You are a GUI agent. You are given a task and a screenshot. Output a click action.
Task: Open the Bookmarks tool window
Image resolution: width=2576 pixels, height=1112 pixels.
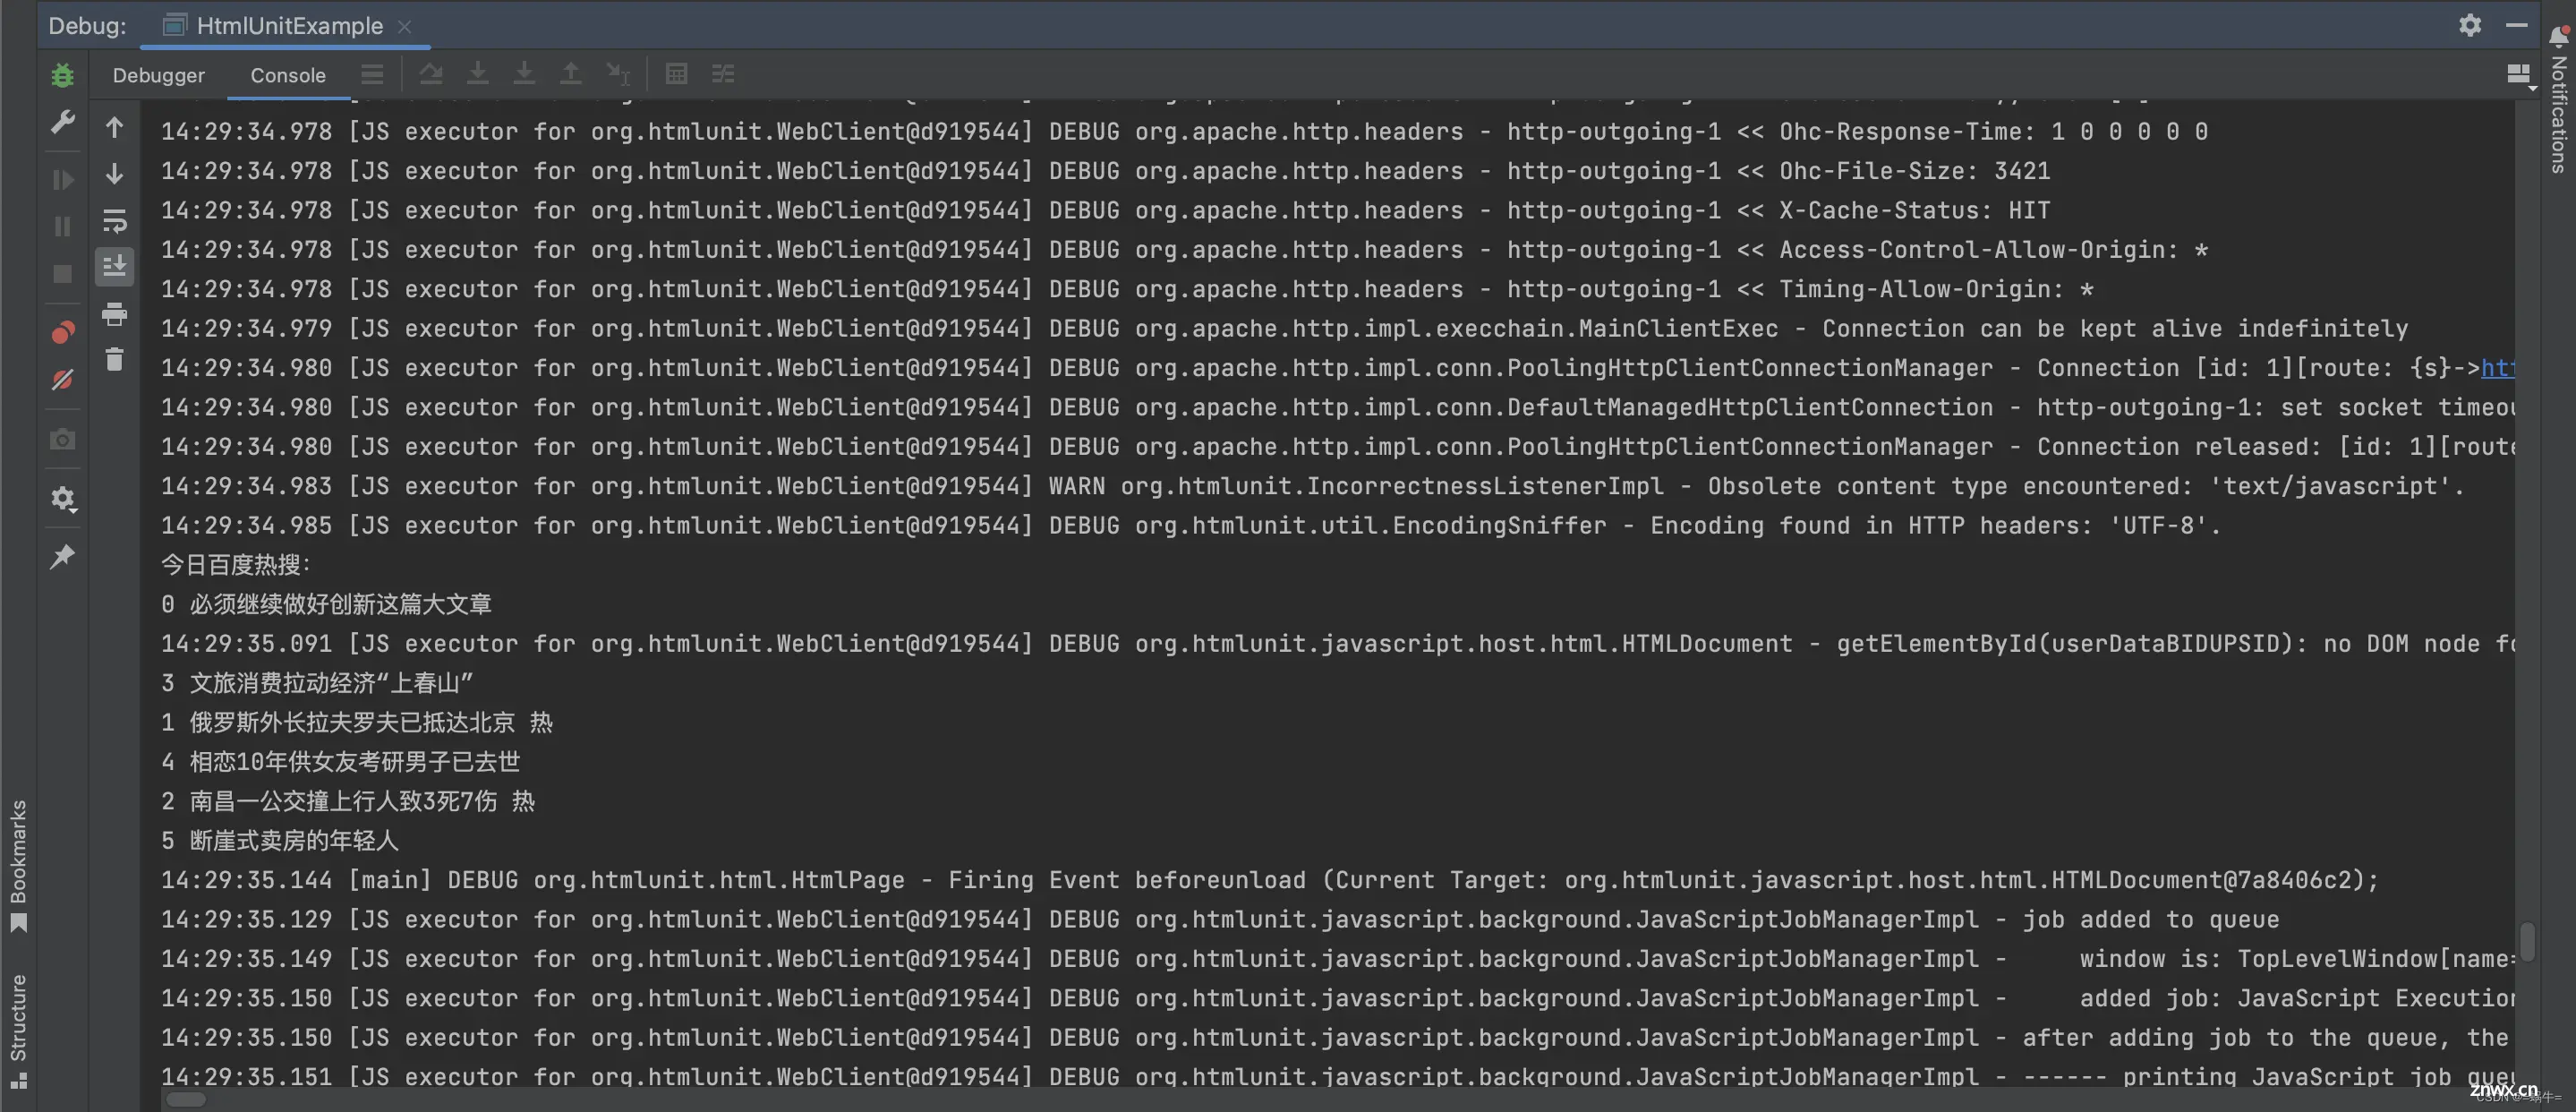coord(18,866)
